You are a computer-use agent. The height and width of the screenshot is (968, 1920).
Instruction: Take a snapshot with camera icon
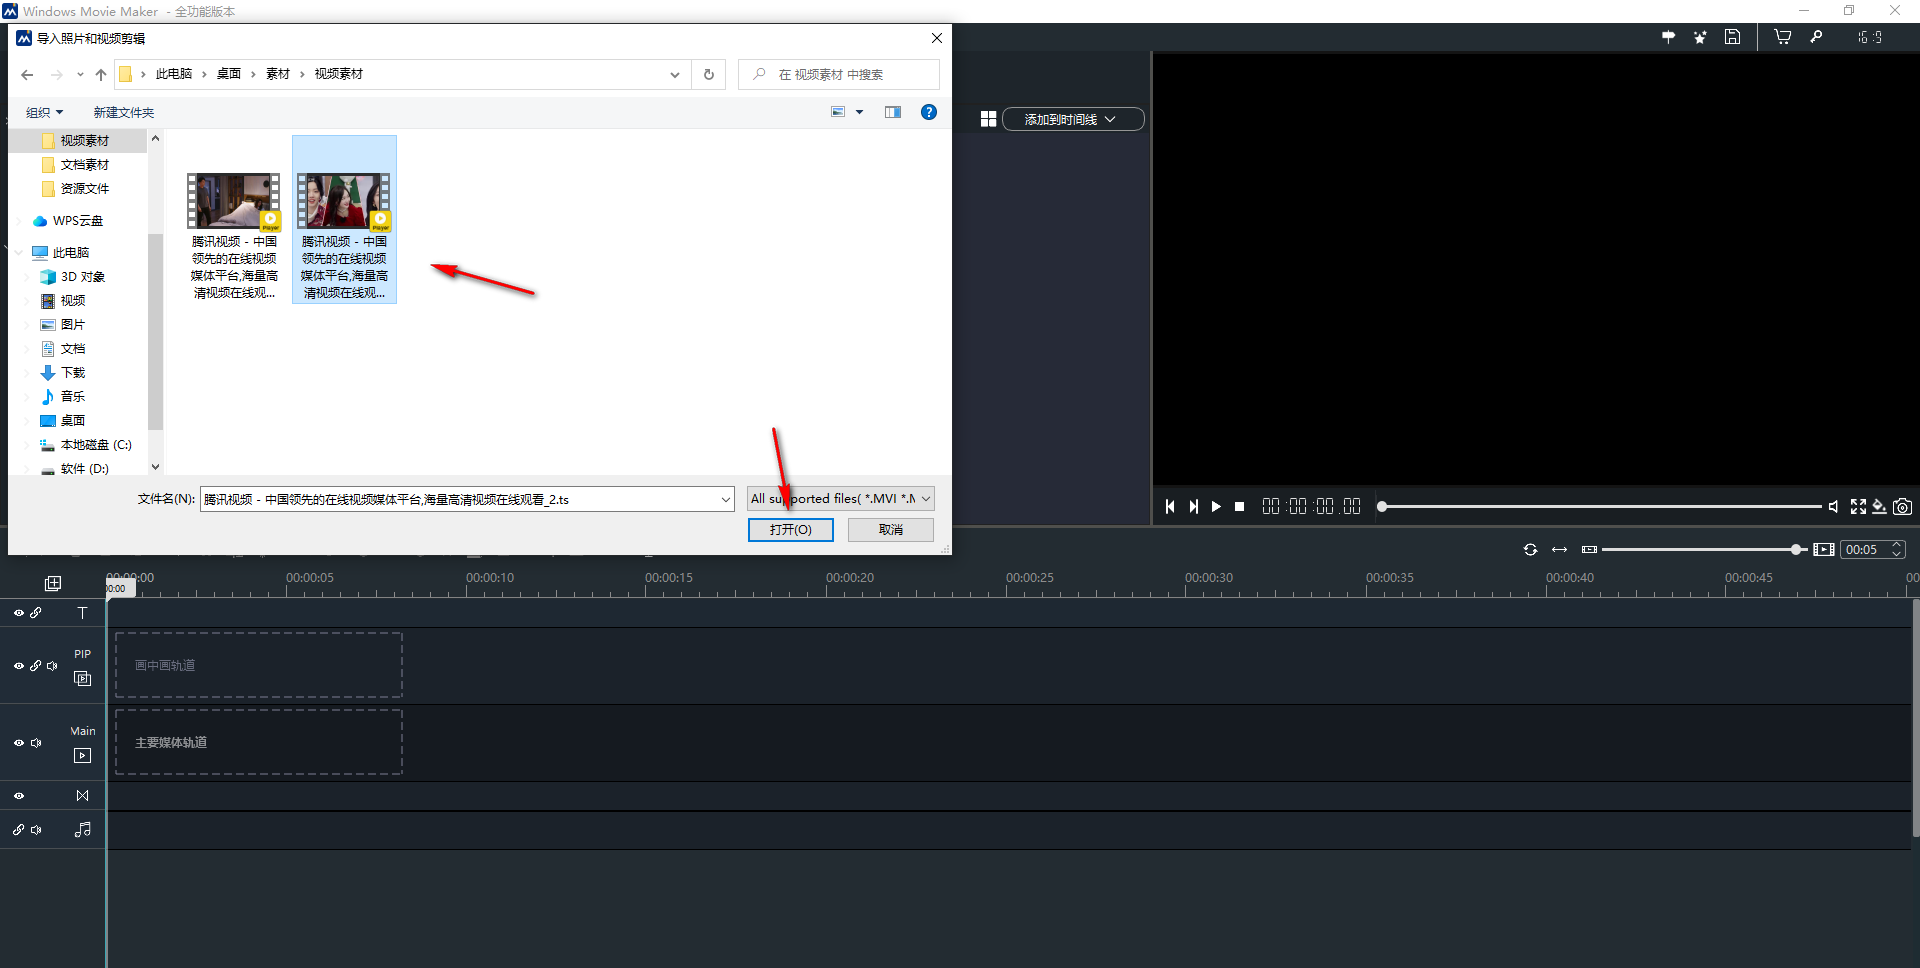click(1902, 507)
